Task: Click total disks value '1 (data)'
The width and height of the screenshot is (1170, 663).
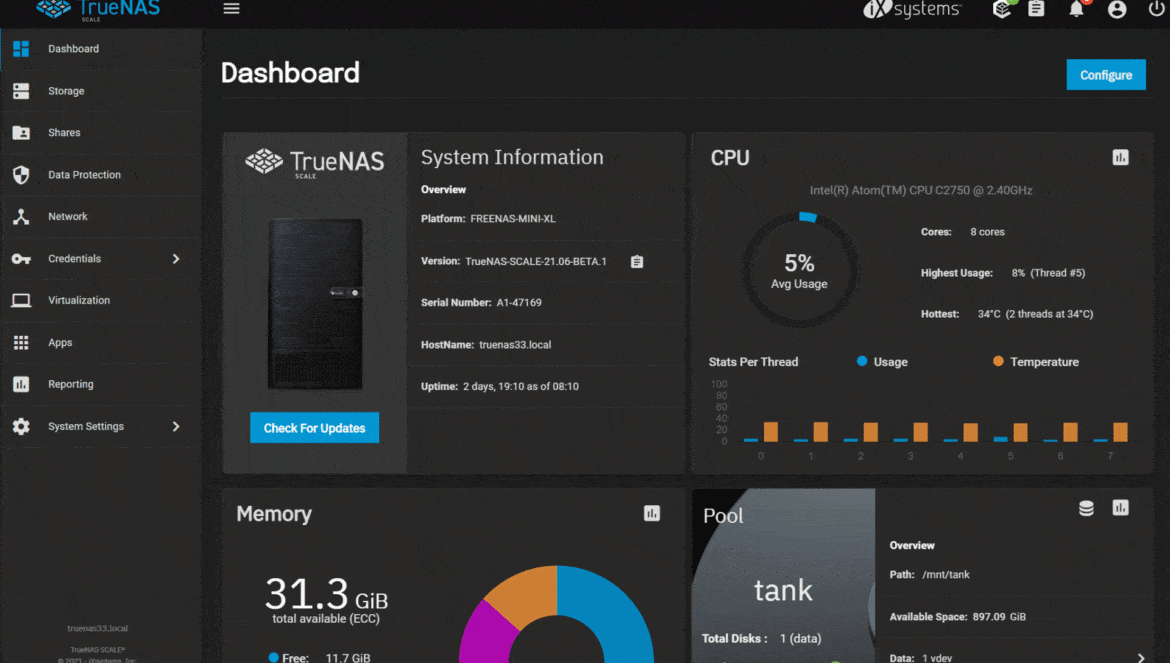Action: (801, 638)
